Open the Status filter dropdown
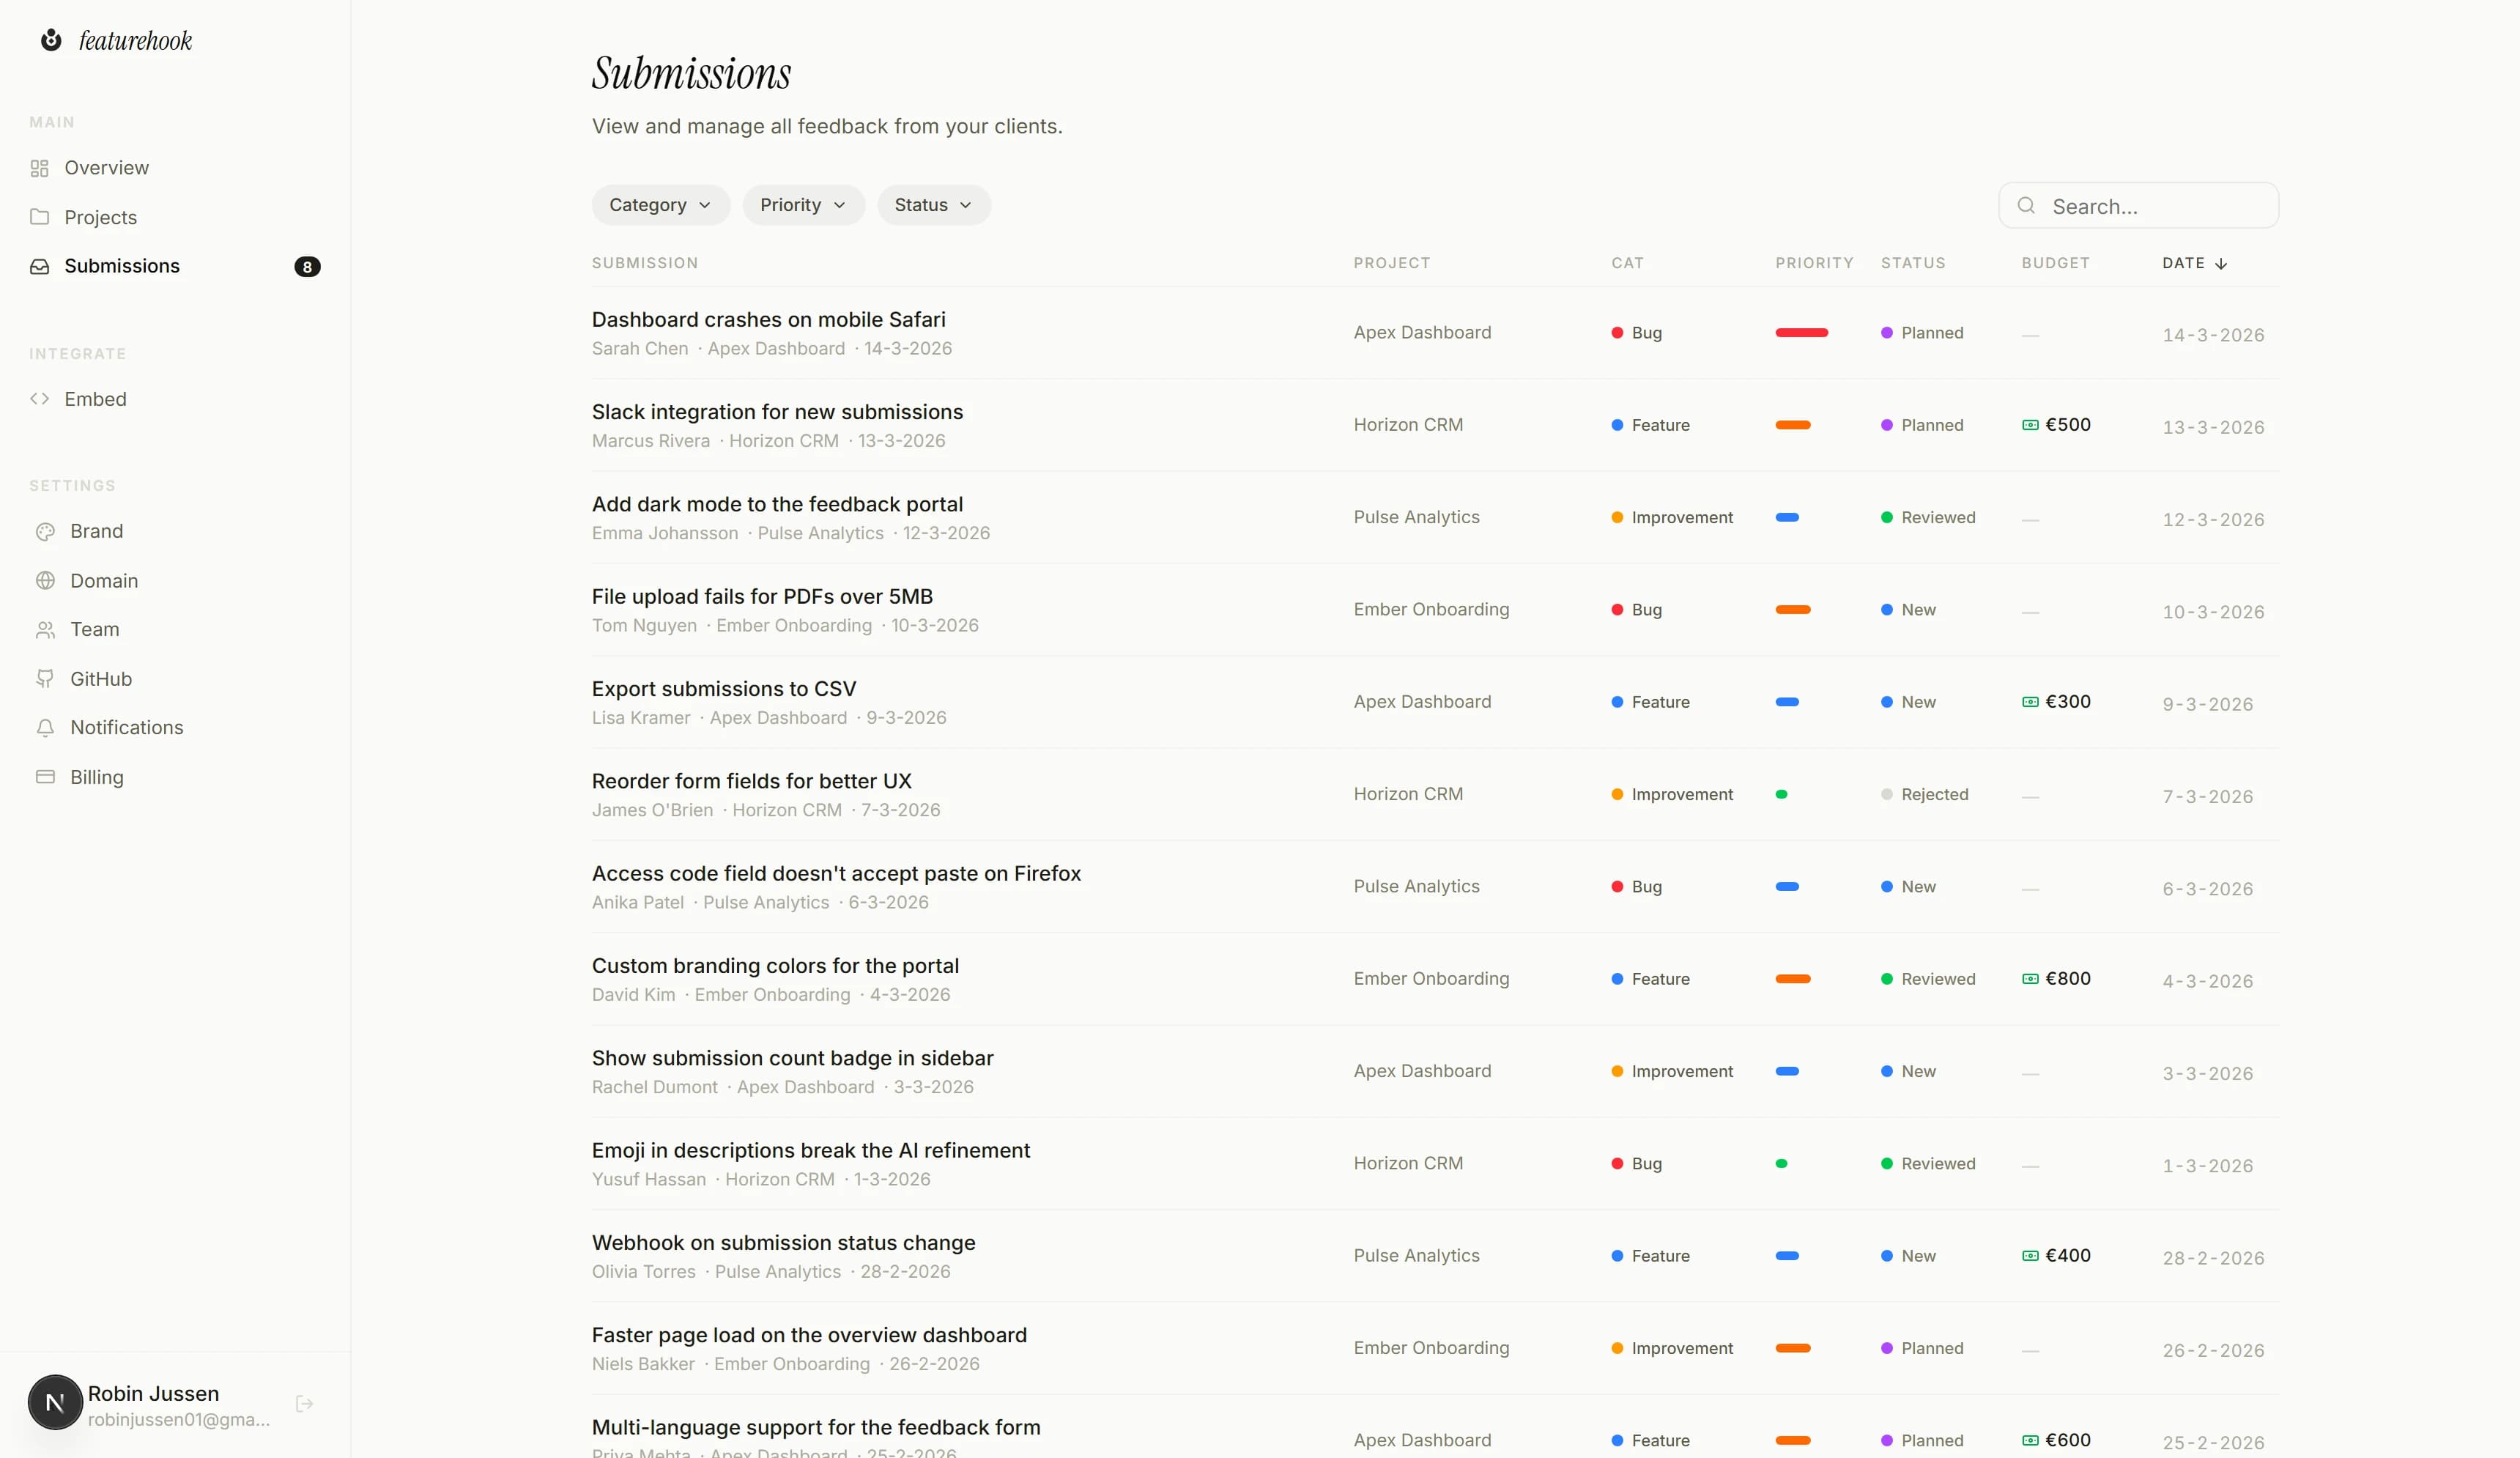 pos(932,204)
